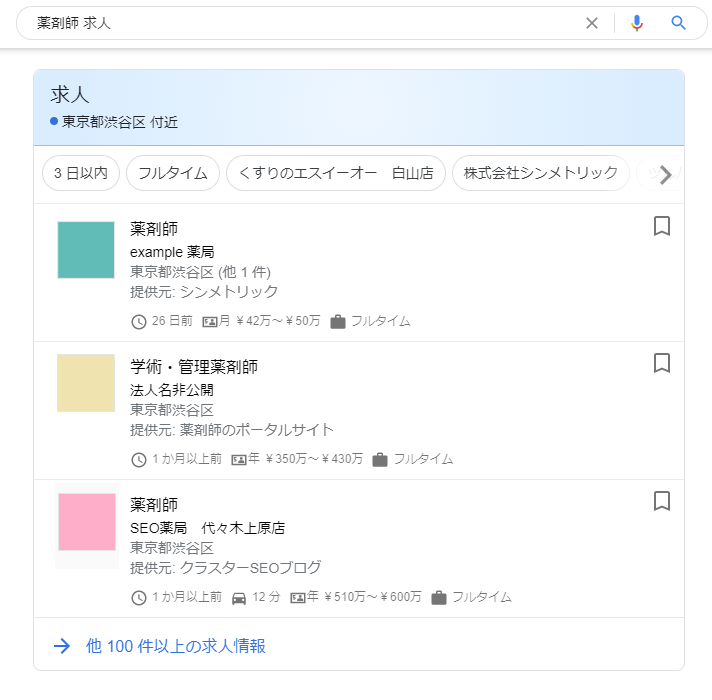Filter by 株式会社シンメトリック chip

click(541, 173)
